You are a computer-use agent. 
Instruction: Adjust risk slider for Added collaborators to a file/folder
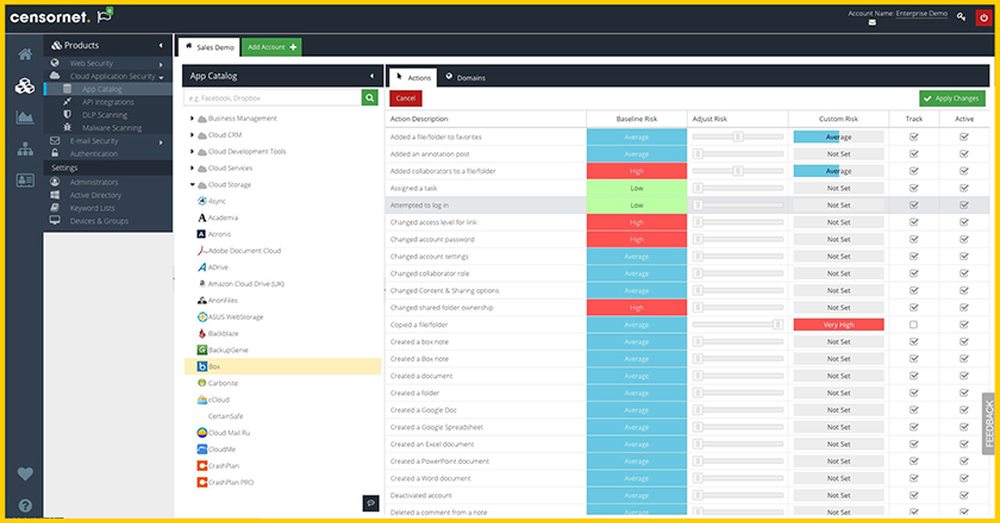(738, 171)
